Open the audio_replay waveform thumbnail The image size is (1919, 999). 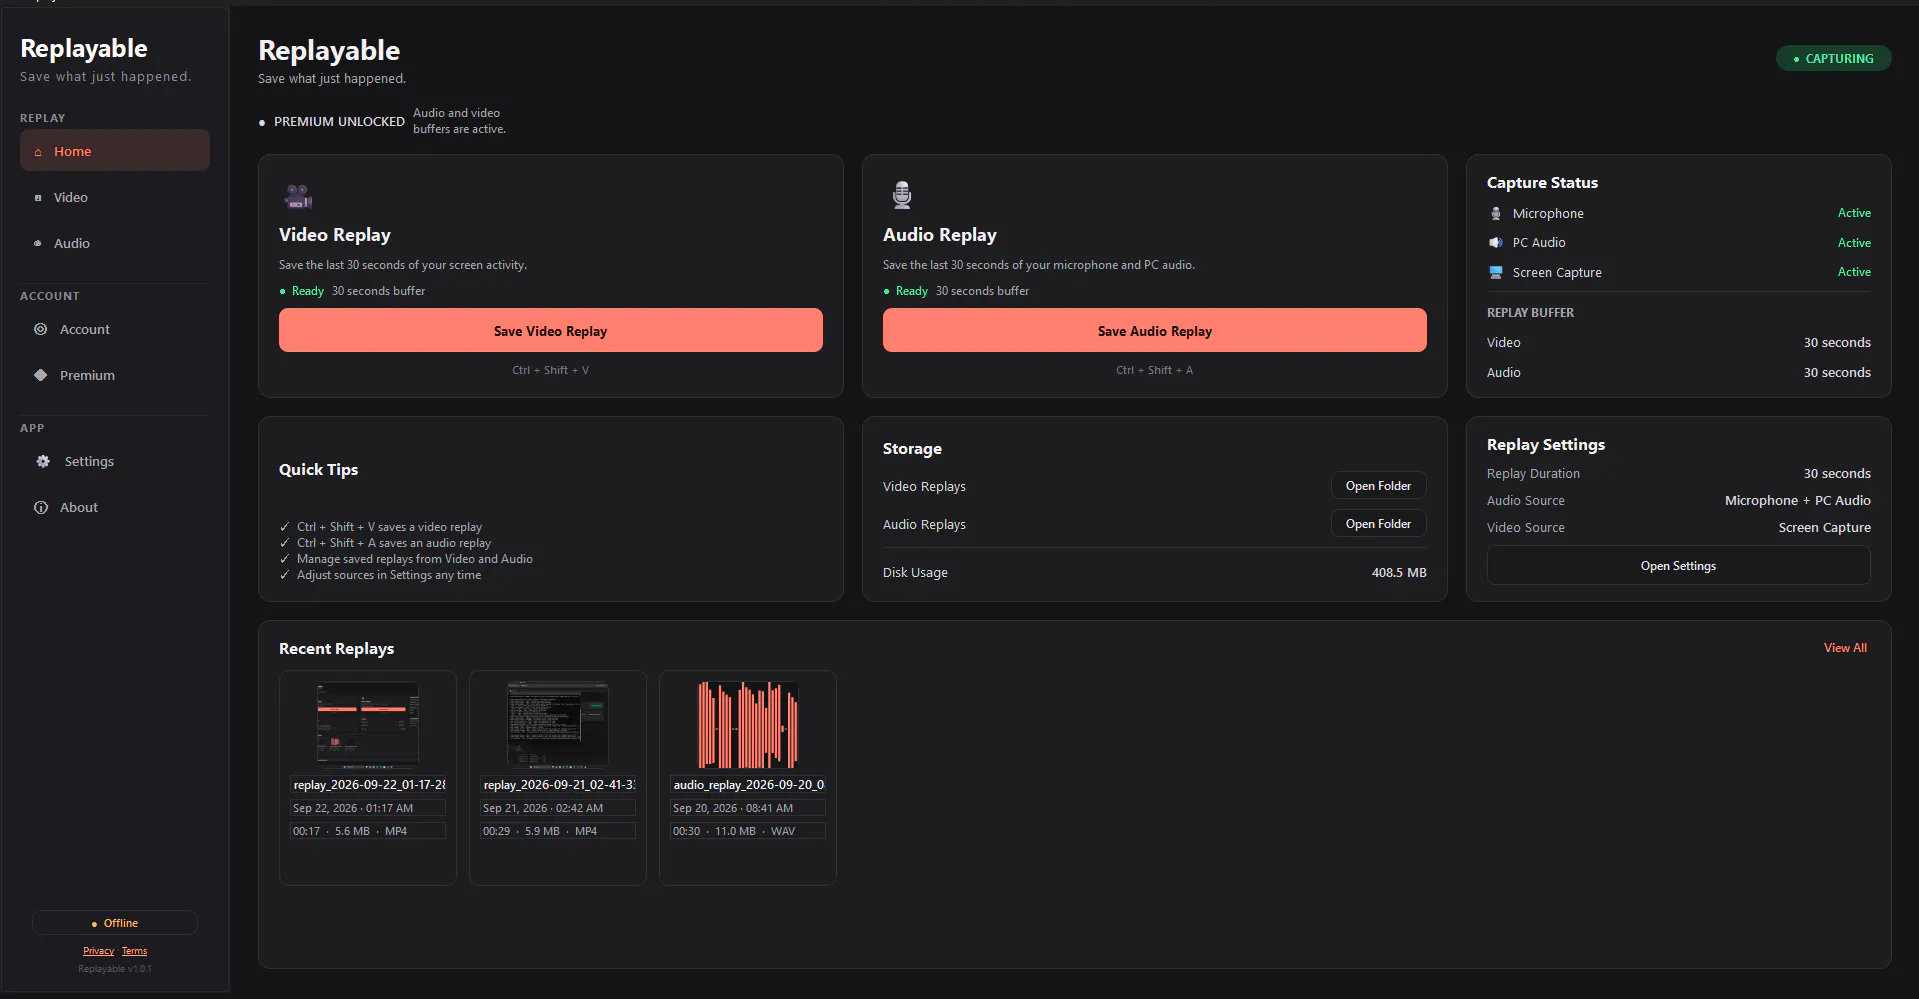(748, 725)
